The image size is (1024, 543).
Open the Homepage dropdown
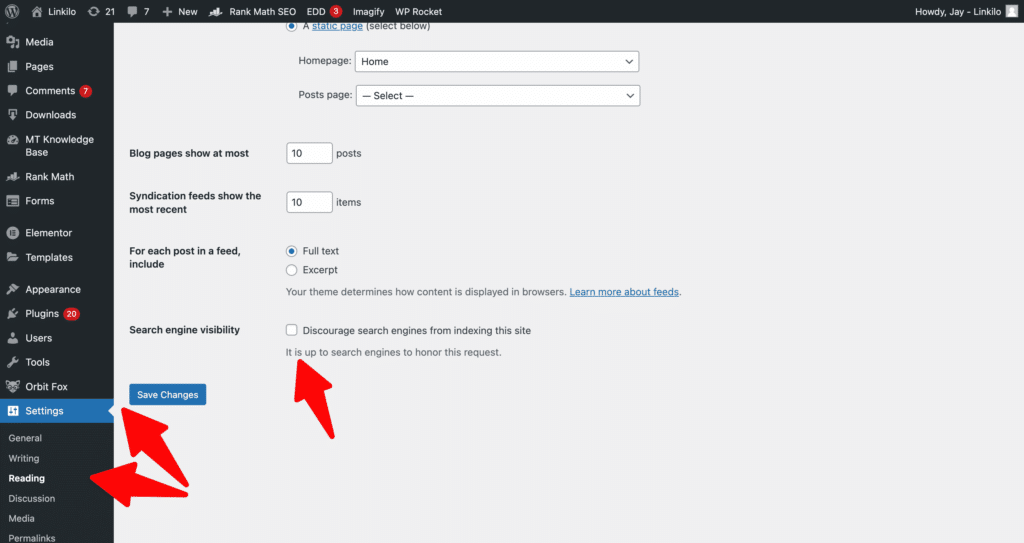point(497,61)
